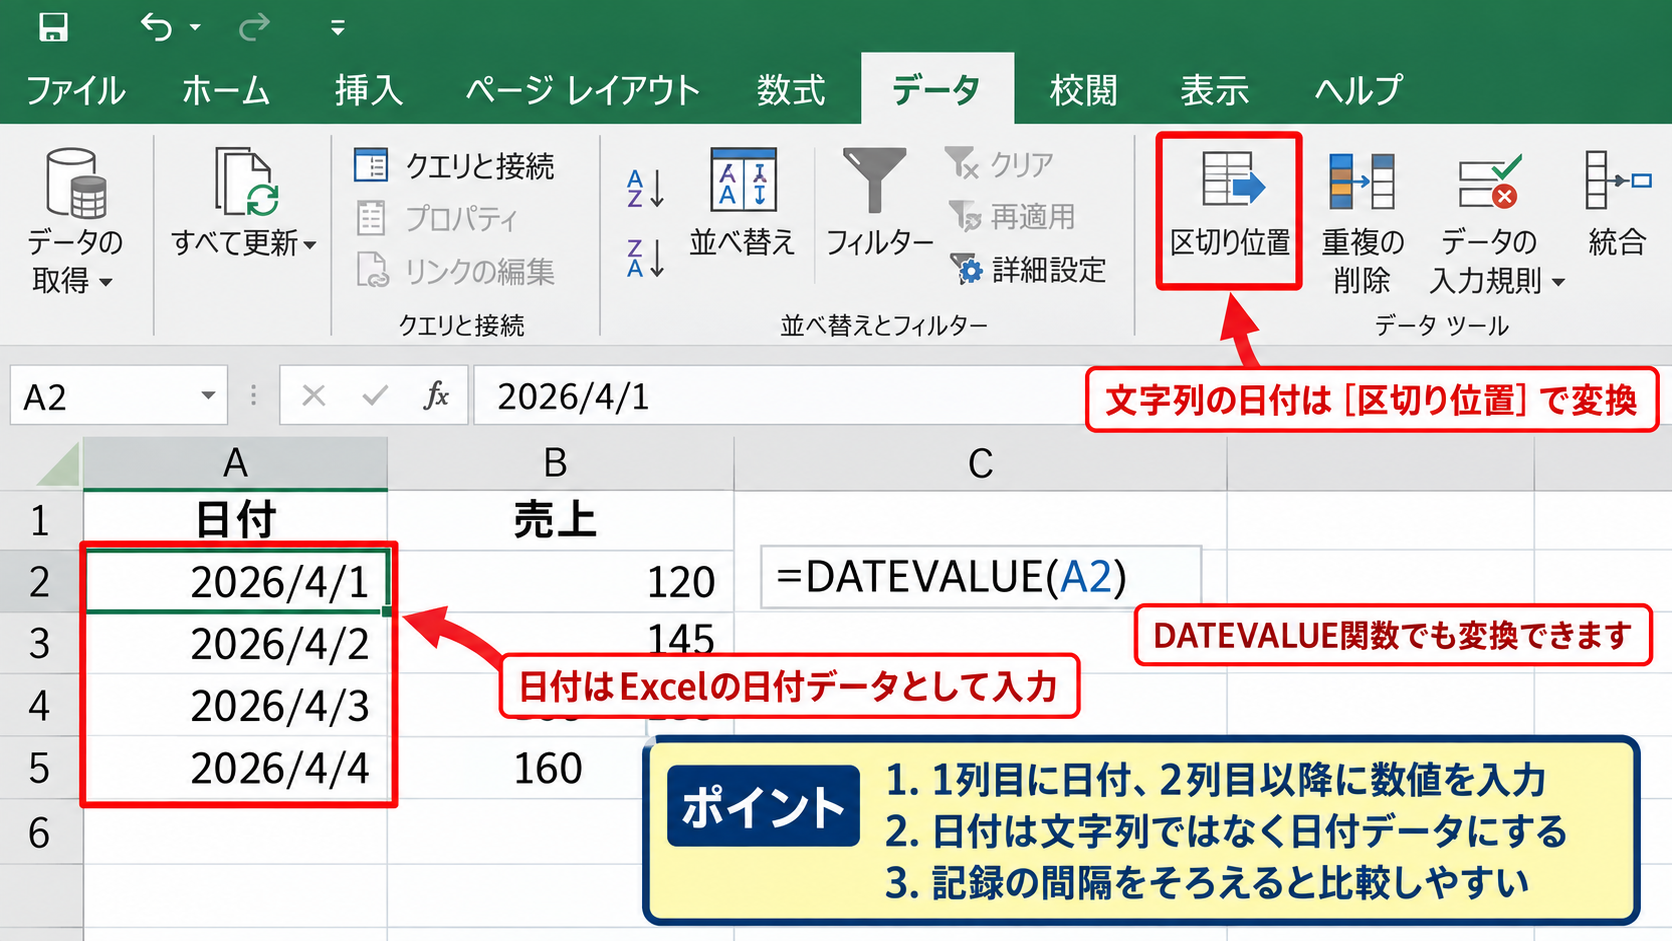
Task: Expand the データの入力規則 dropdown arrow
Action: (x=1558, y=283)
